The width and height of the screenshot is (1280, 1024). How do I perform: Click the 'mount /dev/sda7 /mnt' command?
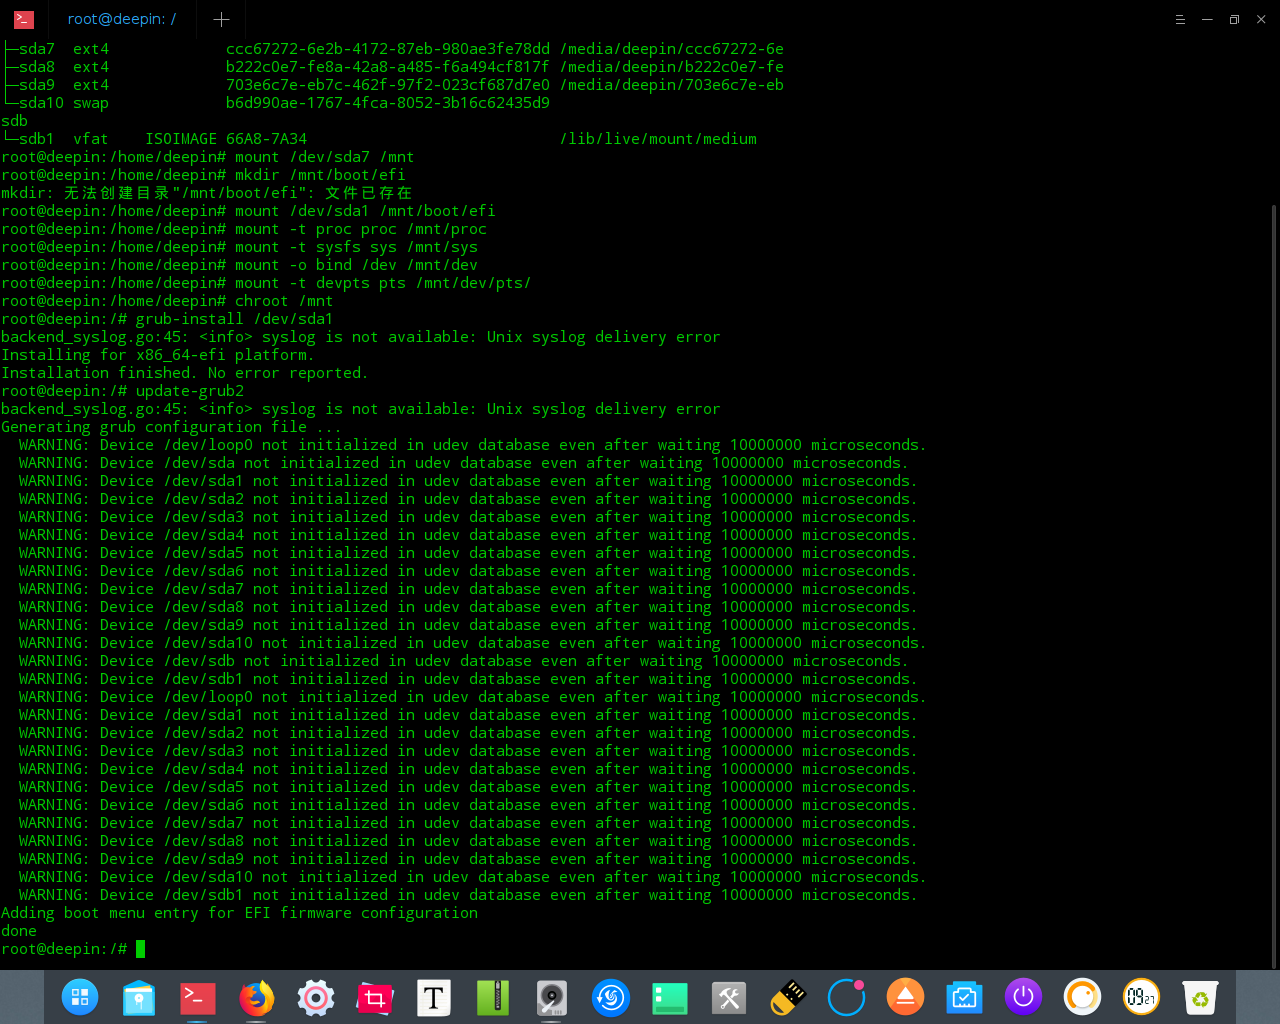tap(325, 157)
